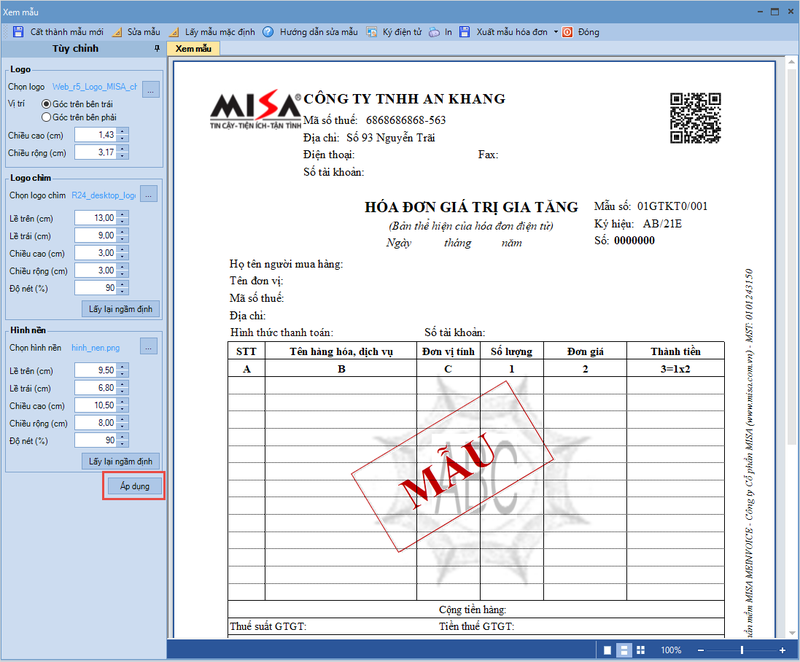Adjust the zoom slider at the bottom
Image resolution: width=800 pixels, height=662 pixels.
pyautogui.click(x=741, y=650)
